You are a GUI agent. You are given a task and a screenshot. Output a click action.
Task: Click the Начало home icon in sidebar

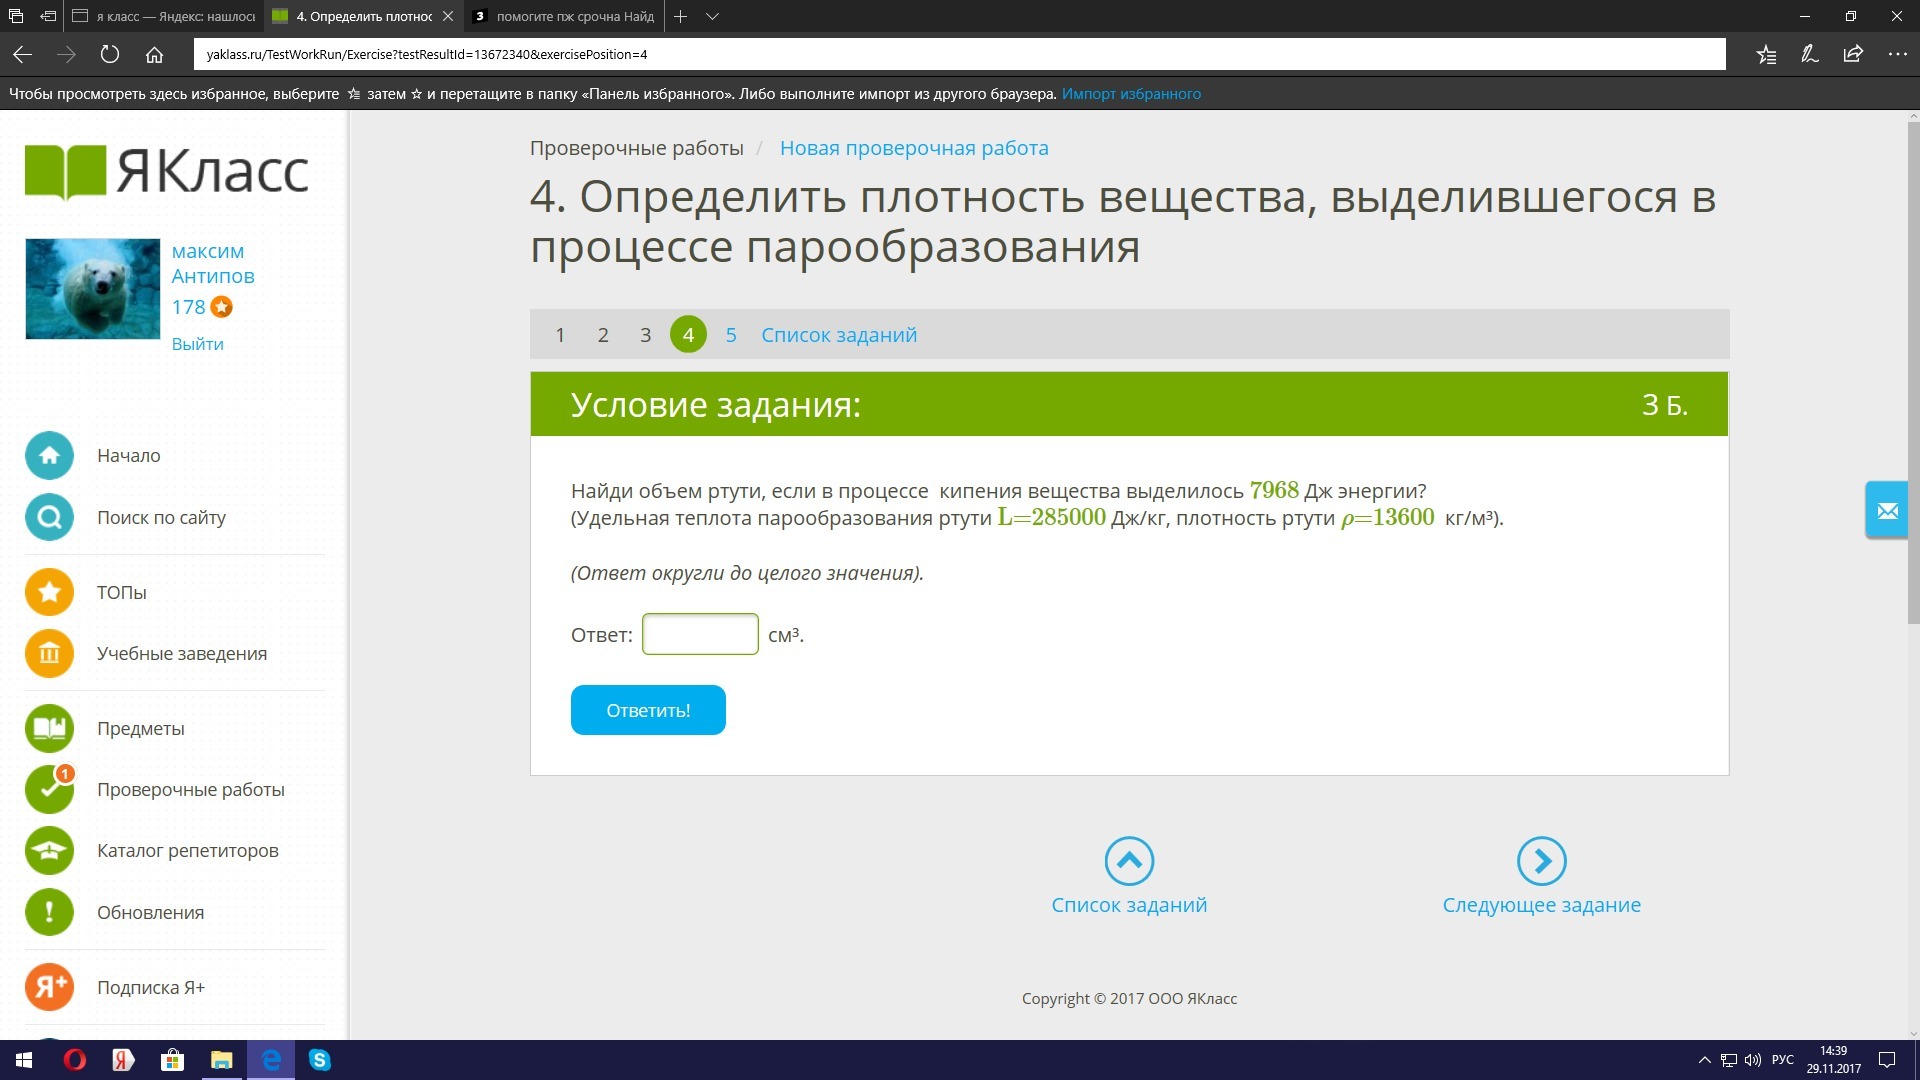pos(49,456)
